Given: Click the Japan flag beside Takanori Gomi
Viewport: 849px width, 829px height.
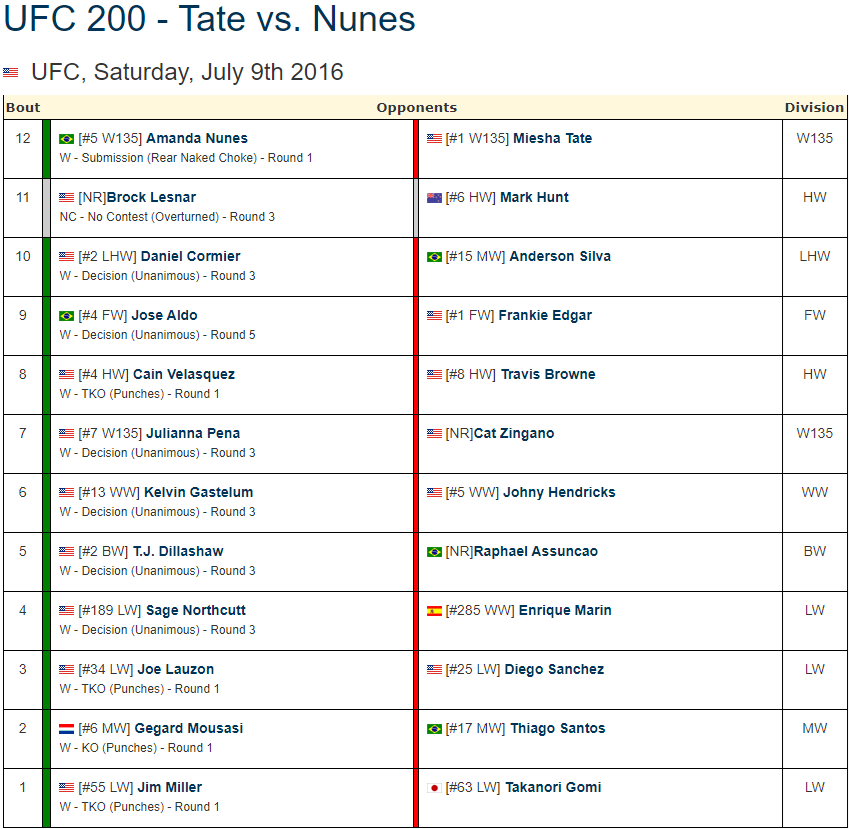Looking at the screenshot, I should 434,788.
